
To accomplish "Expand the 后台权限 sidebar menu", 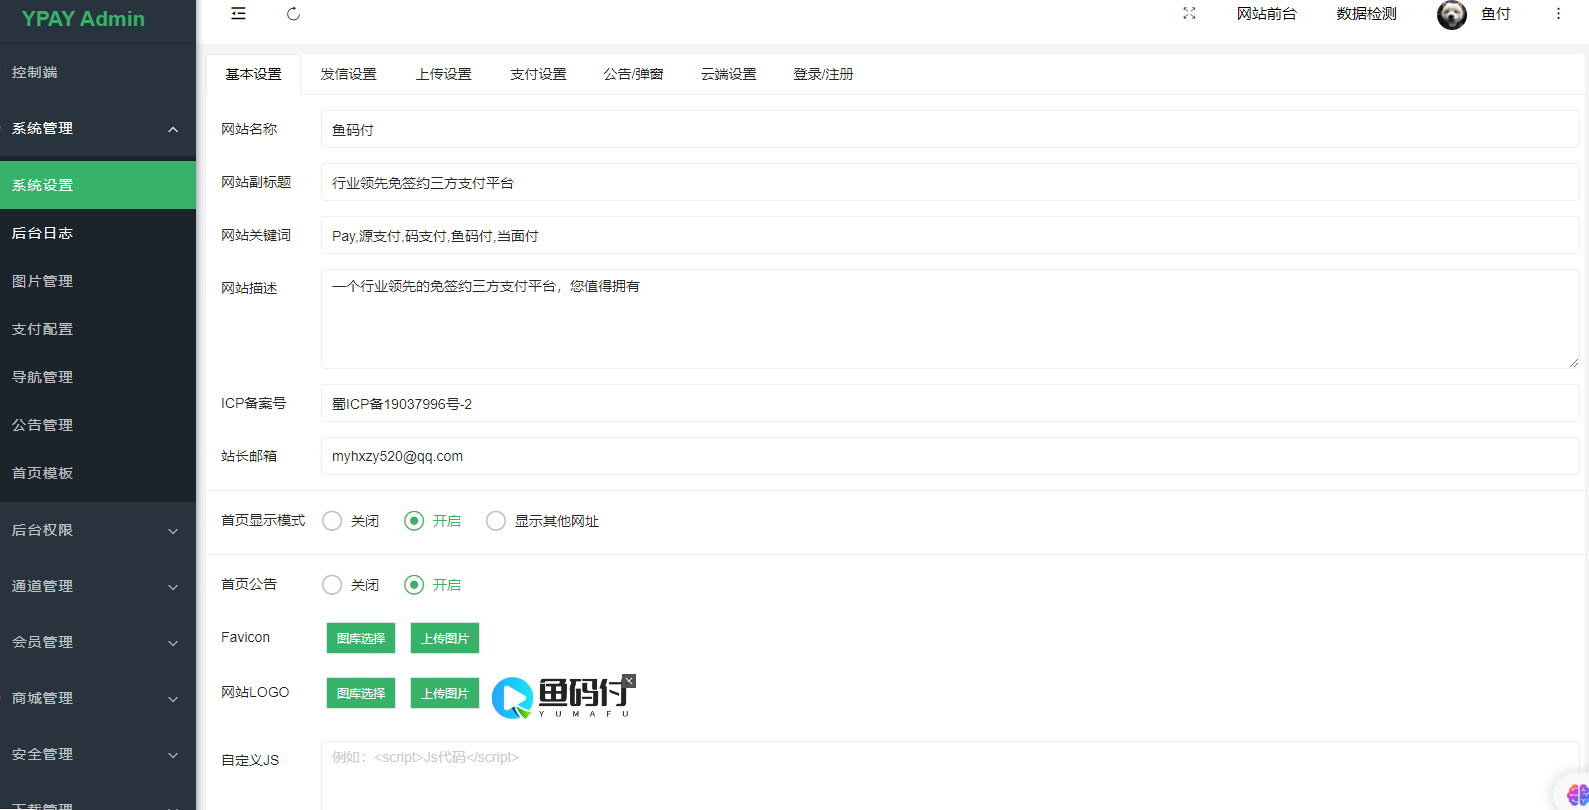I will (x=98, y=530).
